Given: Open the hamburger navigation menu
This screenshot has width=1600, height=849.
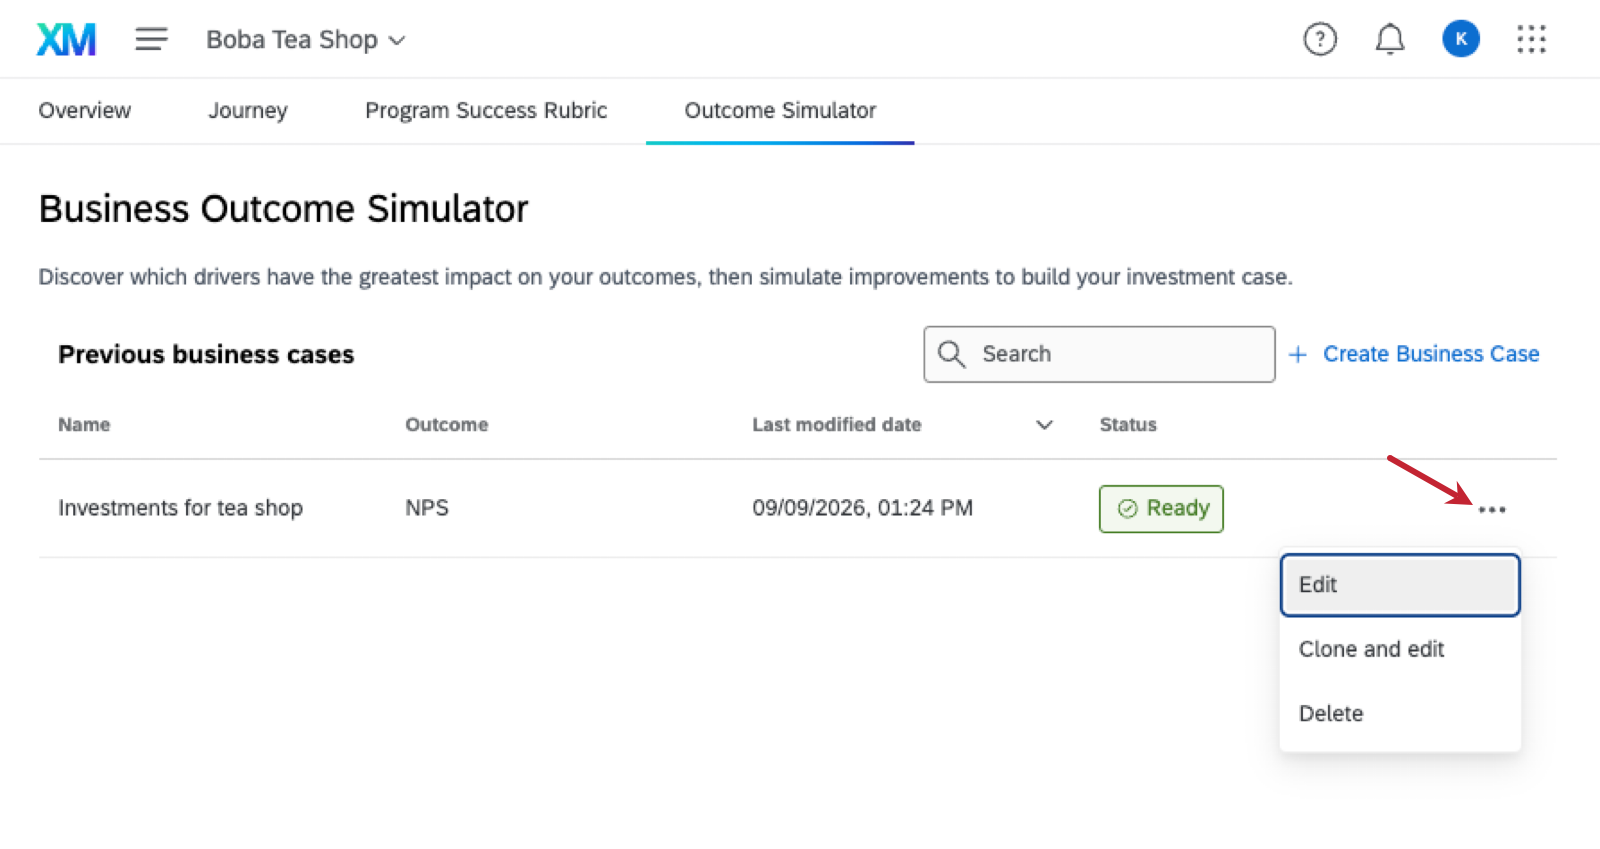Looking at the screenshot, I should point(151,39).
